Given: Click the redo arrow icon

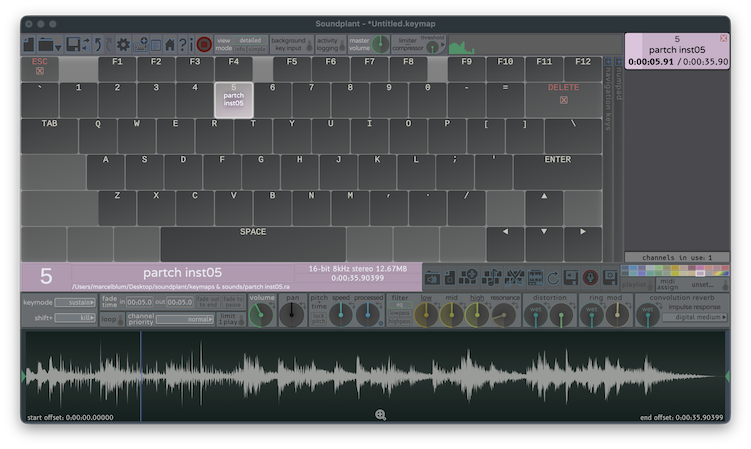Looking at the screenshot, I should [109, 45].
